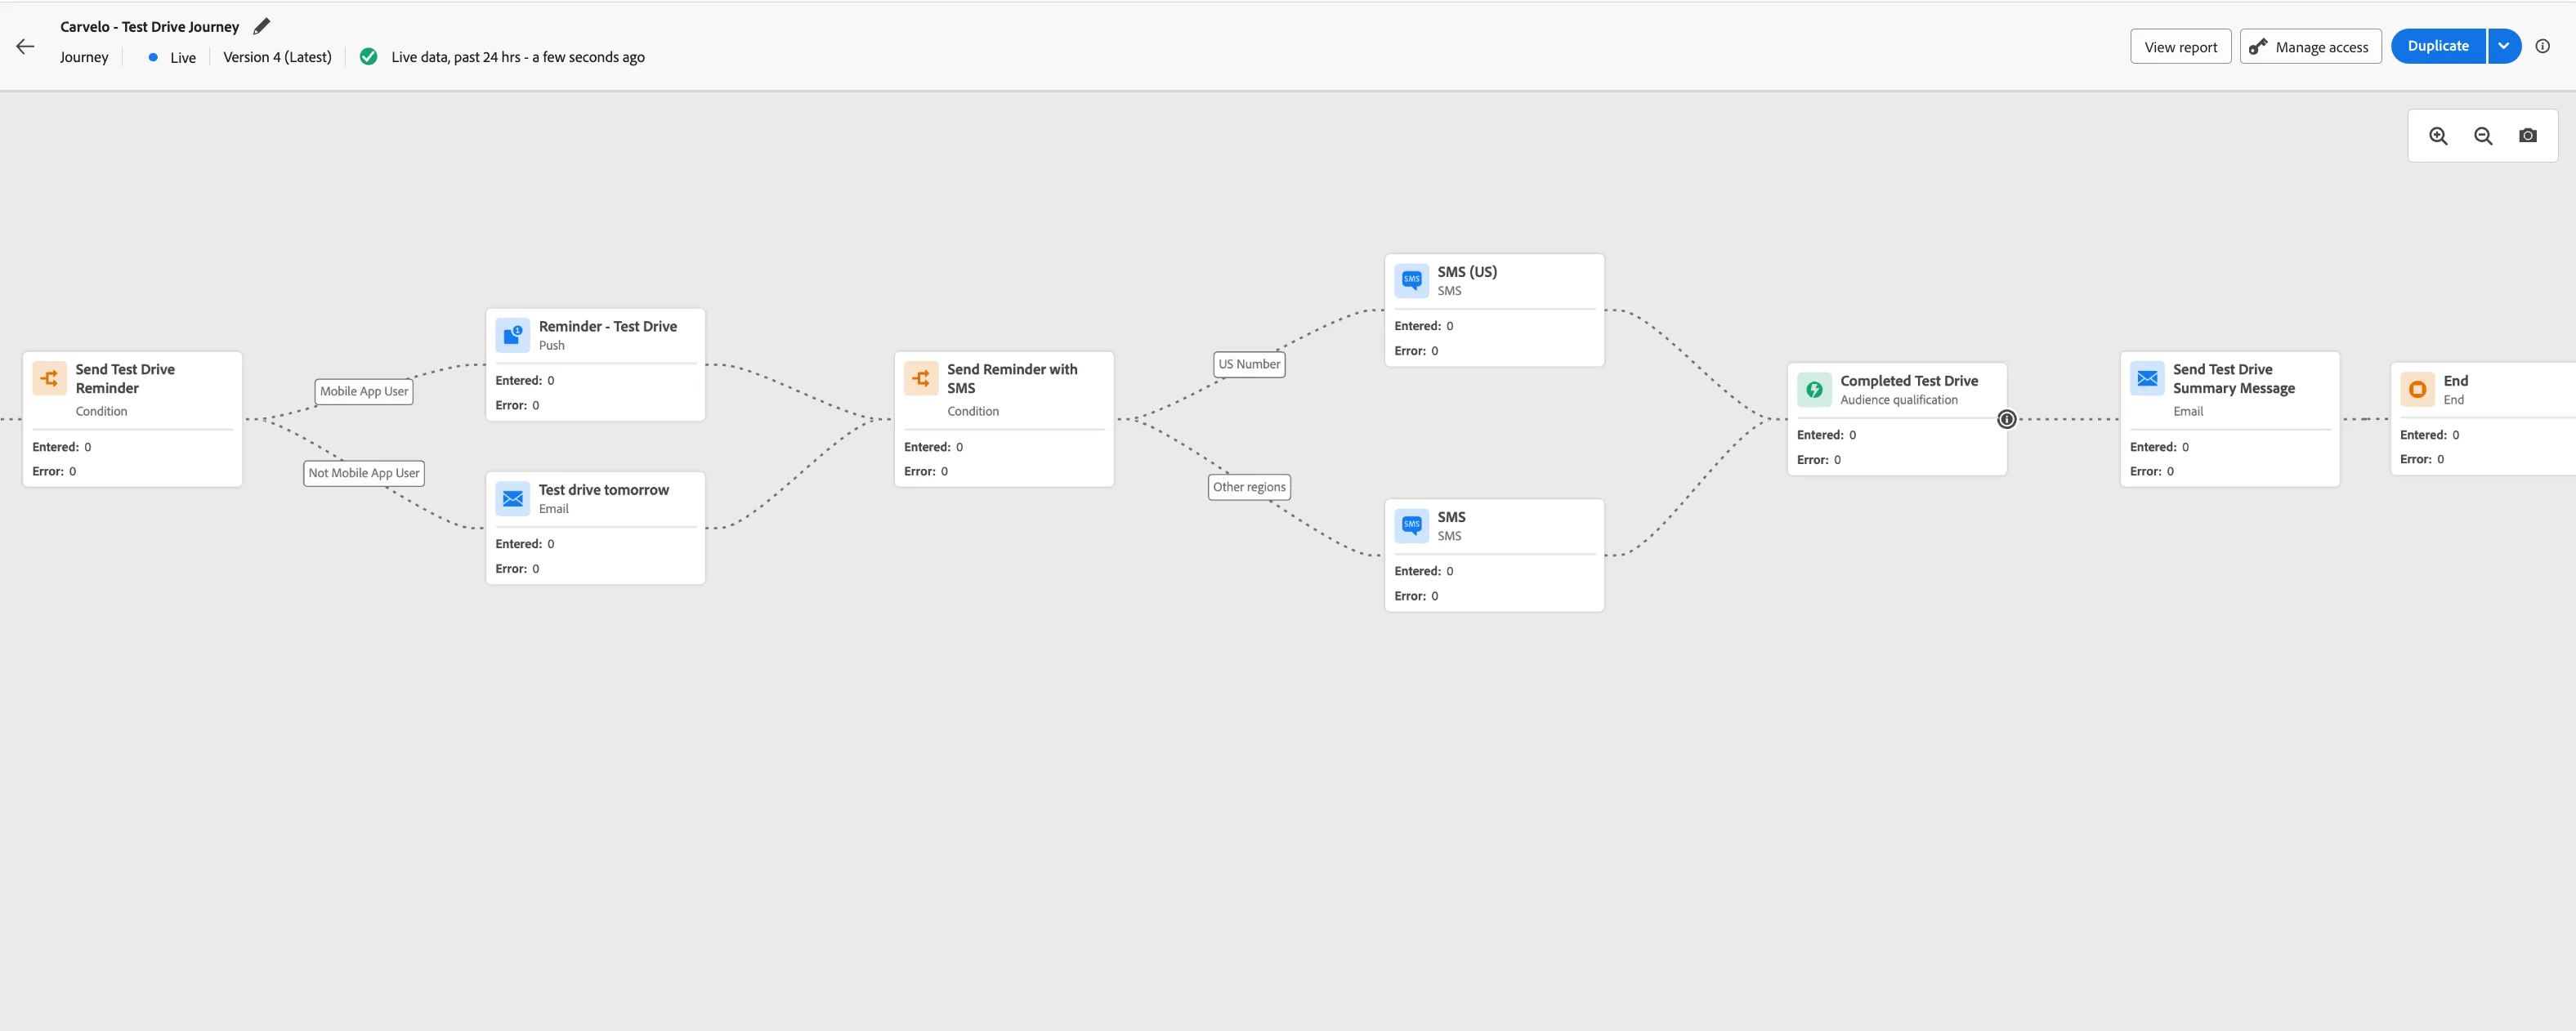The width and height of the screenshot is (2576, 1031).
Task: Click the Duplicate button
Action: tap(2438, 46)
